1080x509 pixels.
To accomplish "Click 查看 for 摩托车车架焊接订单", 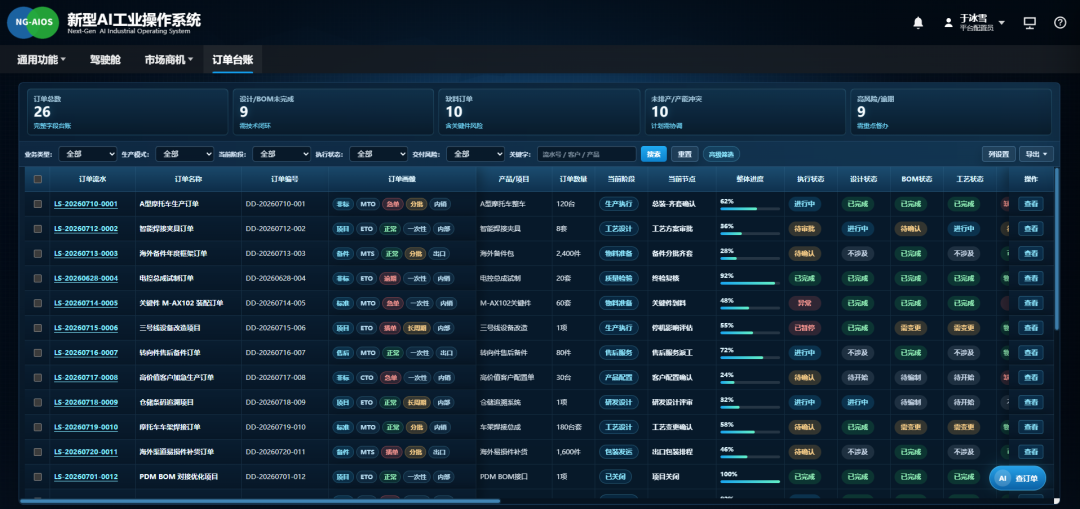I will point(1030,427).
